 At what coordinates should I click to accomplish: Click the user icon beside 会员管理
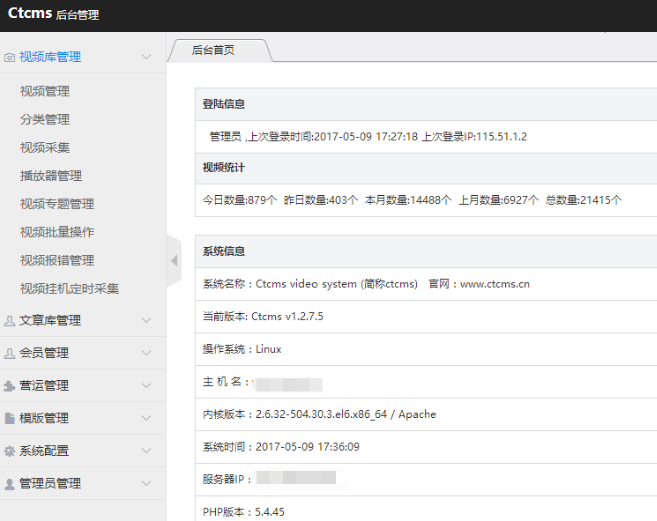coord(9,353)
